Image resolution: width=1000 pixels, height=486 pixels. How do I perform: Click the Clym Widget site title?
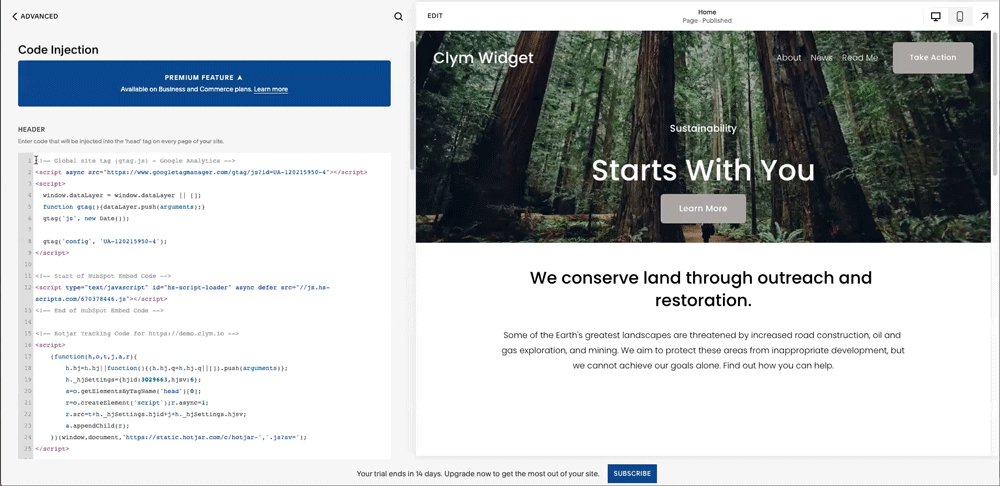pos(483,58)
